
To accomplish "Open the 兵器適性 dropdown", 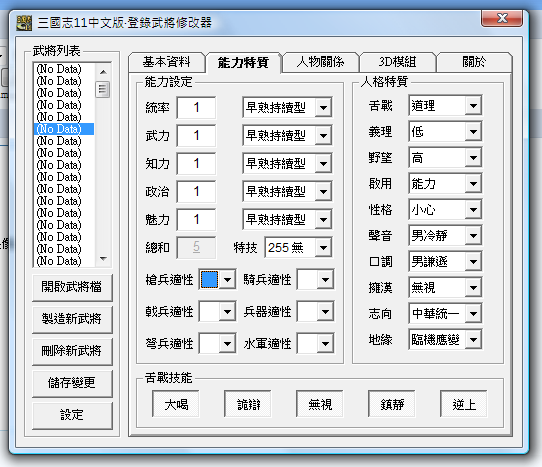I will pyautogui.click(x=316, y=312).
